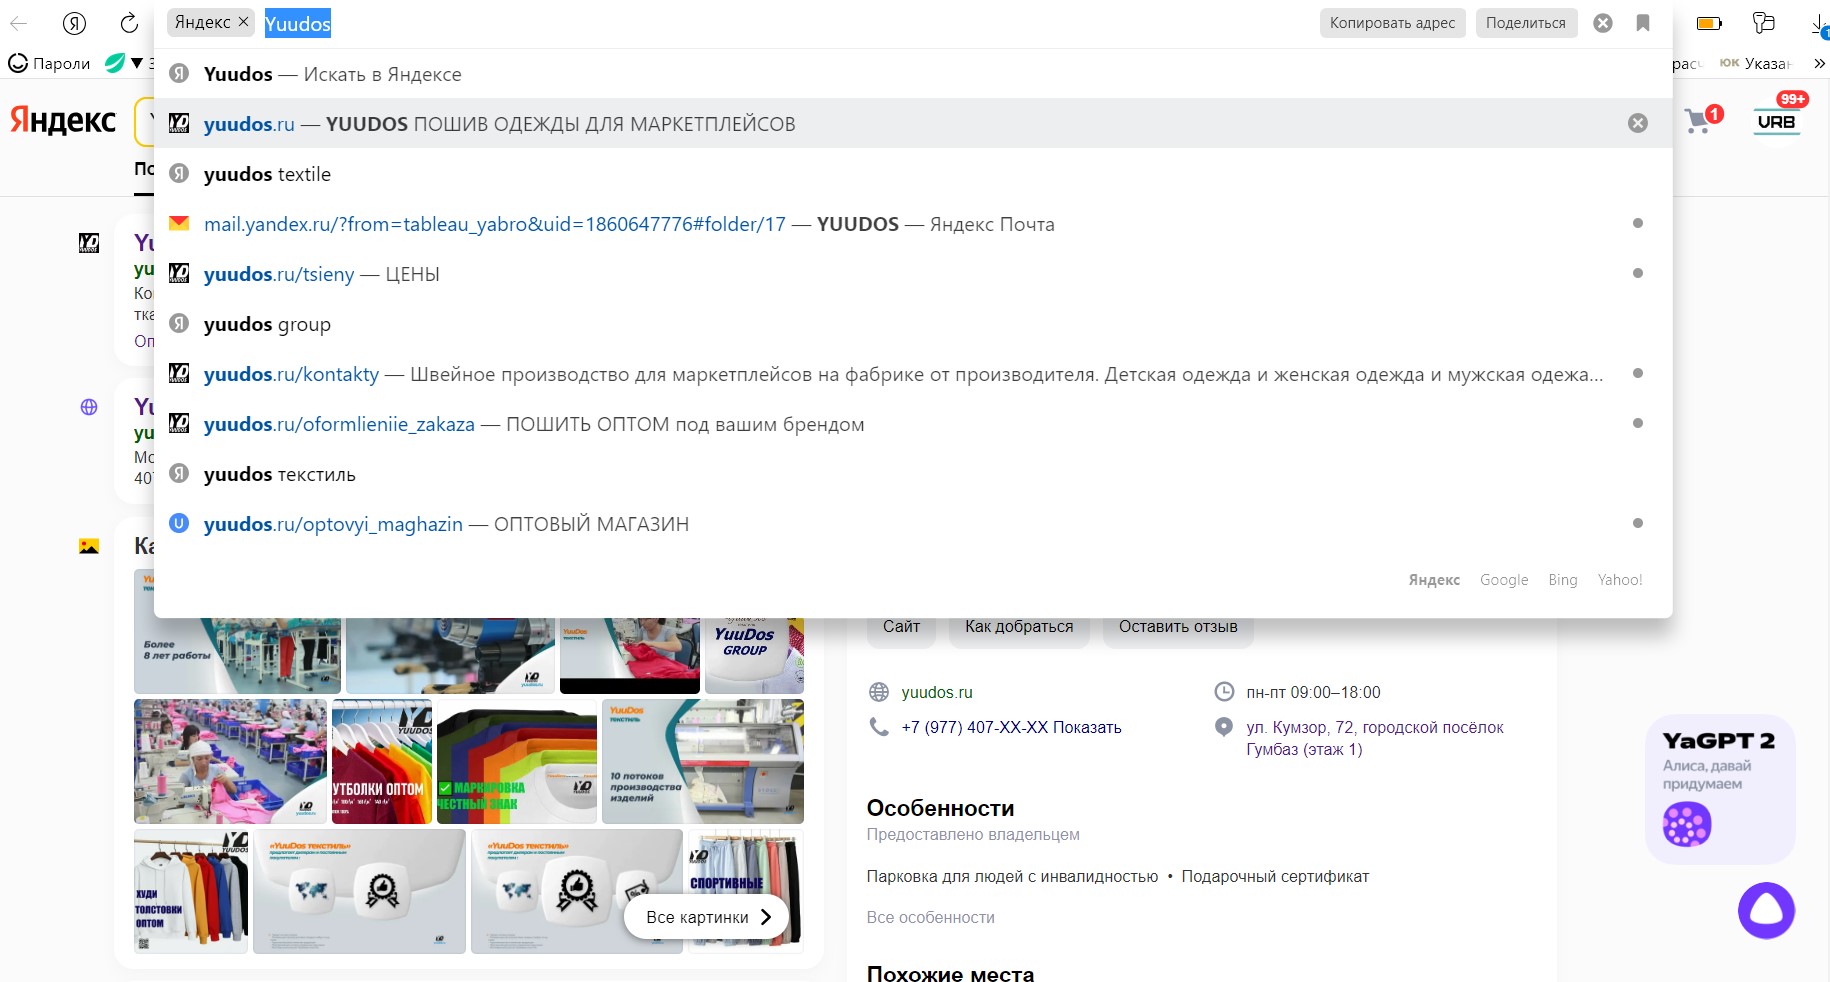This screenshot has height=982, width=1830.
Task: Click the Сайт button in company card
Action: pyautogui.click(x=901, y=627)
